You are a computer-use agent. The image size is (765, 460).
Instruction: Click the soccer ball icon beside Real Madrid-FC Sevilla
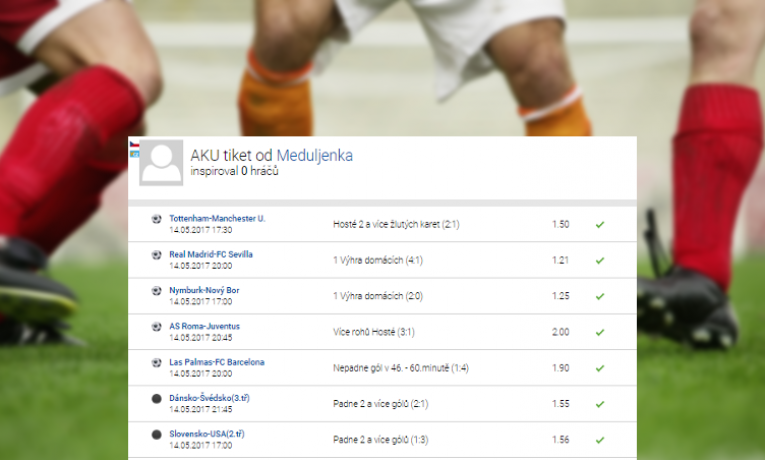click(156, 255)
